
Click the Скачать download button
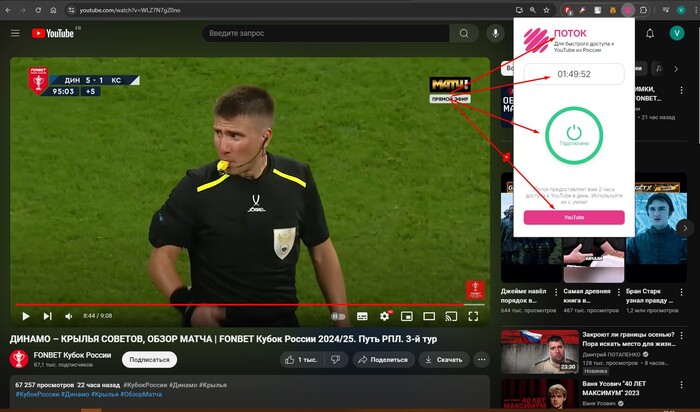(444, 359)
